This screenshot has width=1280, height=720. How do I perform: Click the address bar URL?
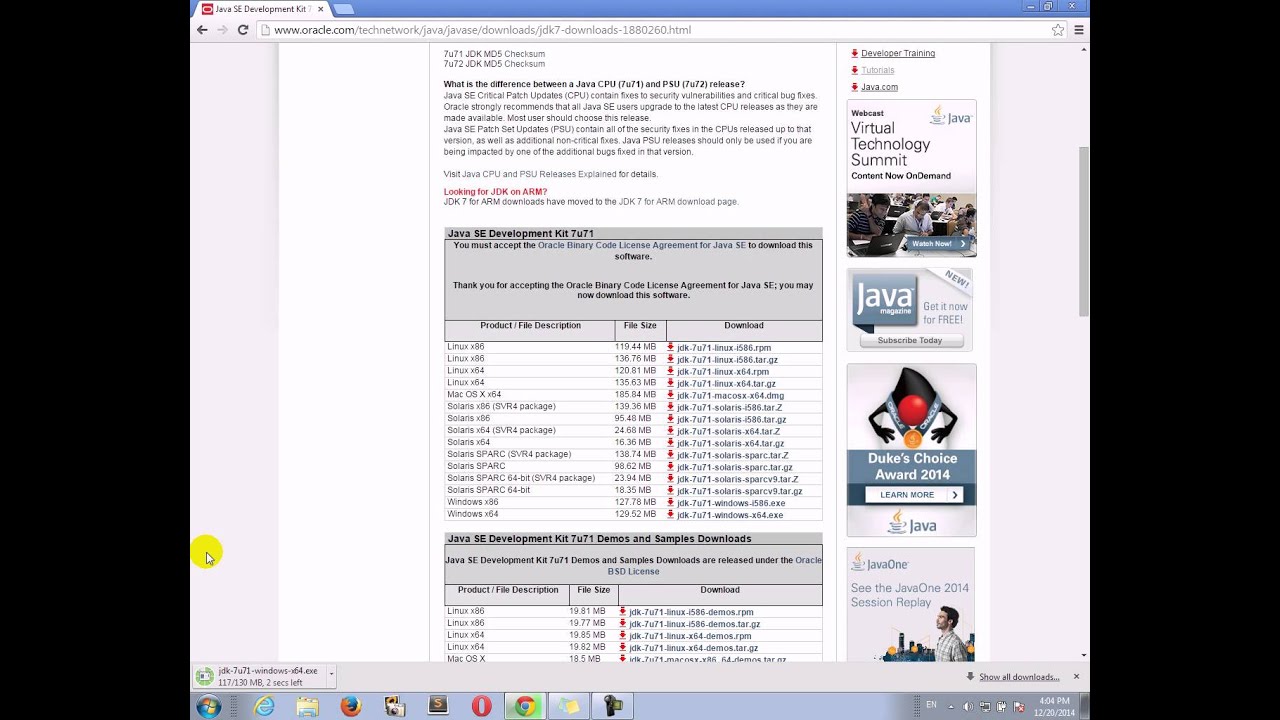(482, 30)
